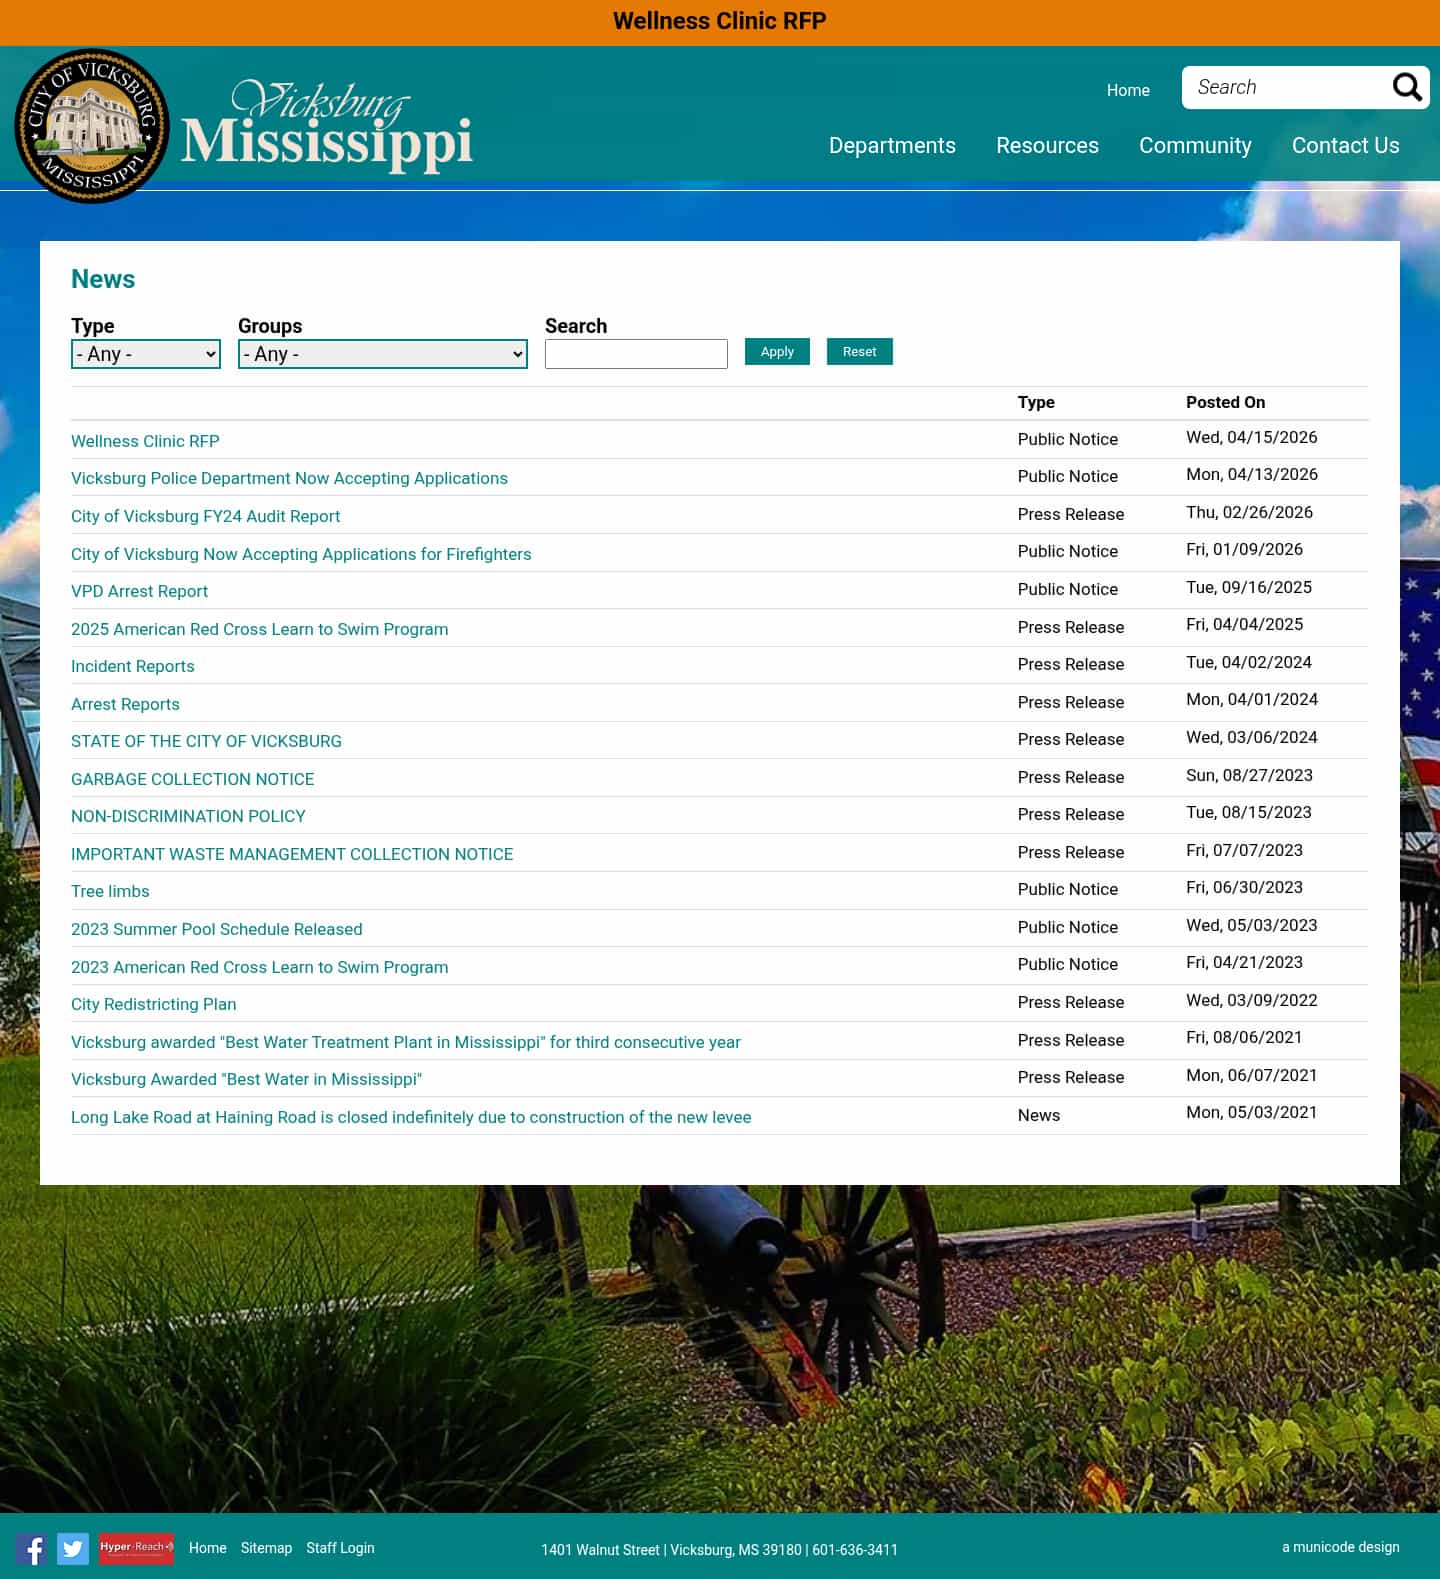Open Now Accepting Applications for Firefighters link

pyautogui.click(x=301, y=554)
